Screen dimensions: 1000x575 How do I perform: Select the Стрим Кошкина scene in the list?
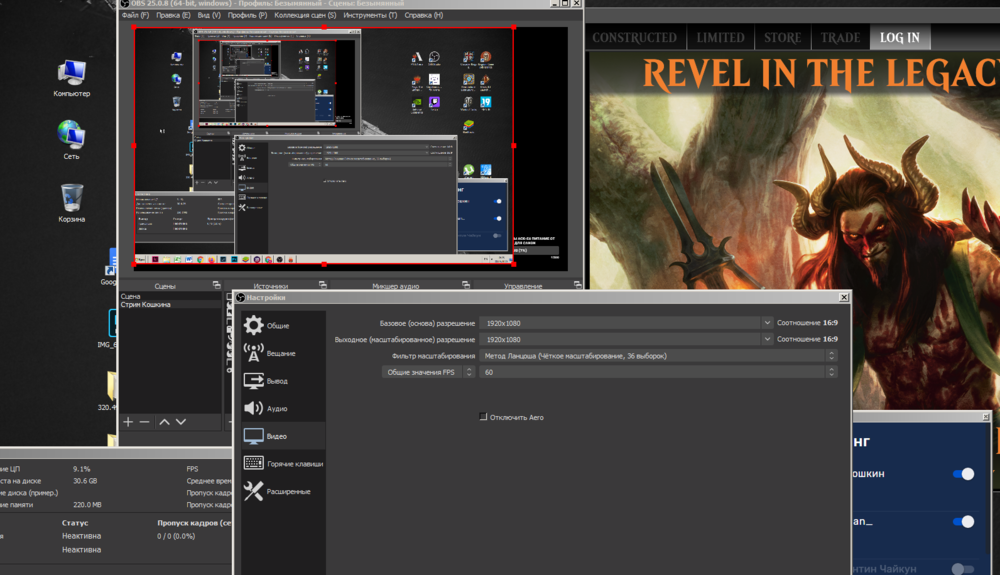point(146,305)
